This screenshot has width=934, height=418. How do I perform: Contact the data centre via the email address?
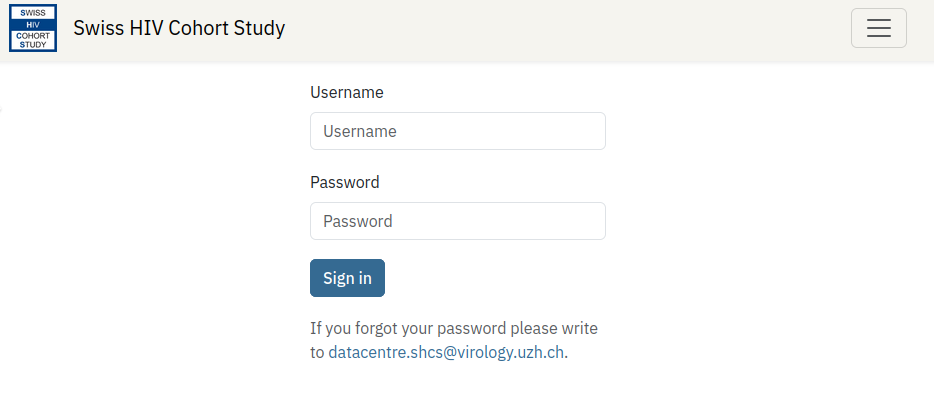pos(446,352)
